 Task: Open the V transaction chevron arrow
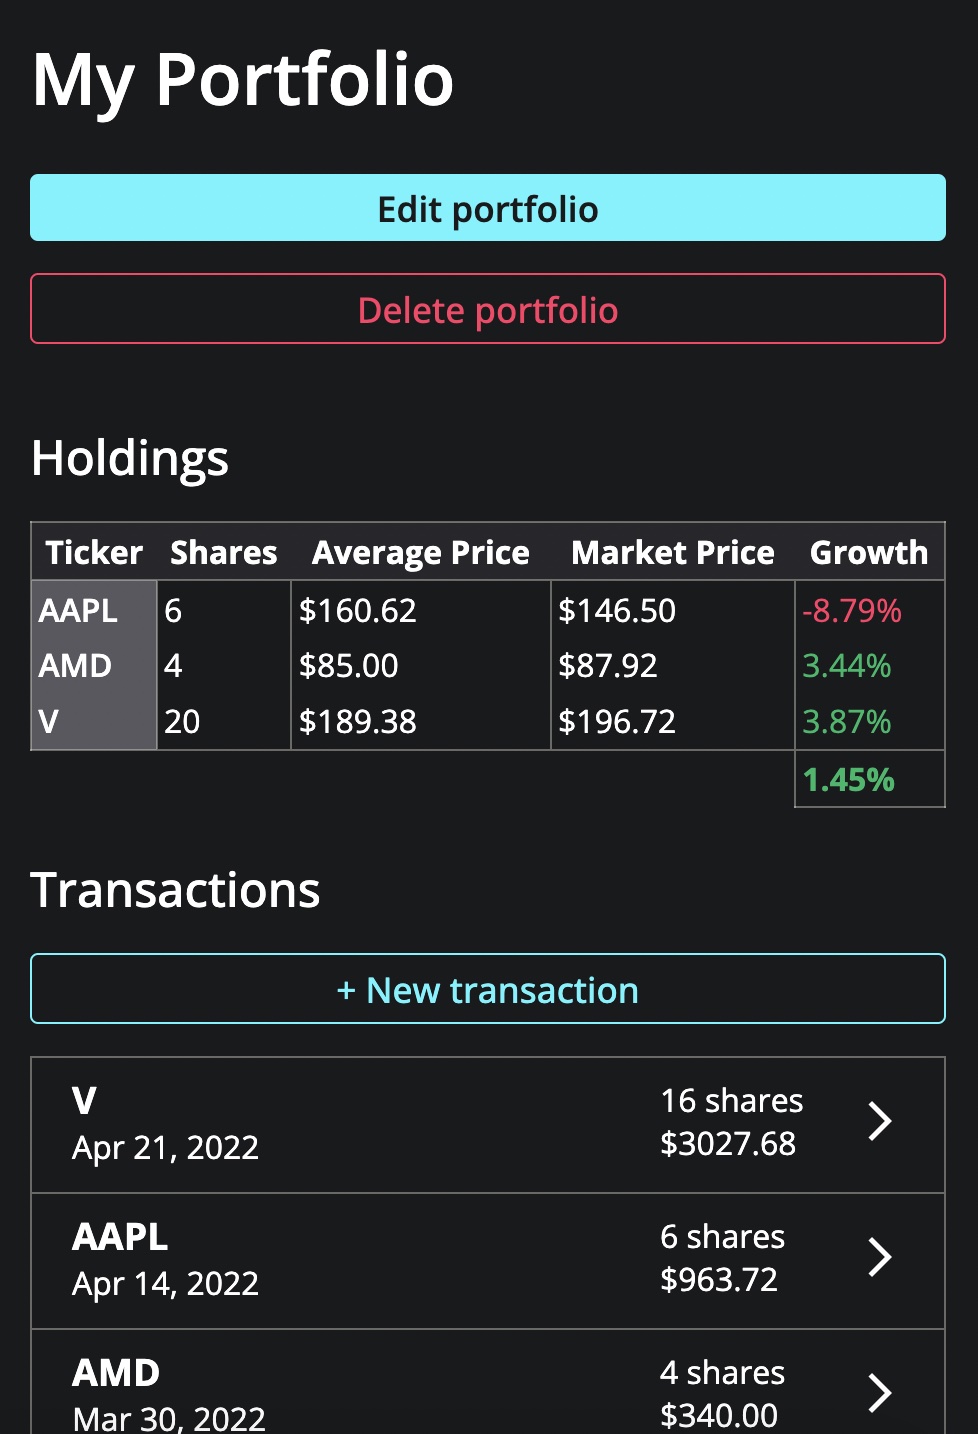pos(879,1121)
